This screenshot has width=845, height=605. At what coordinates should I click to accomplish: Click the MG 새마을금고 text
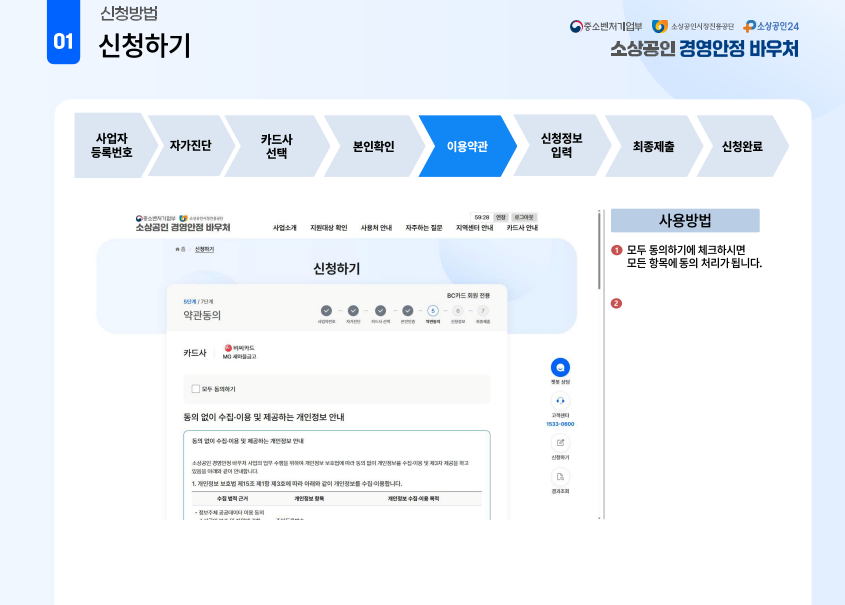[240, 357]
